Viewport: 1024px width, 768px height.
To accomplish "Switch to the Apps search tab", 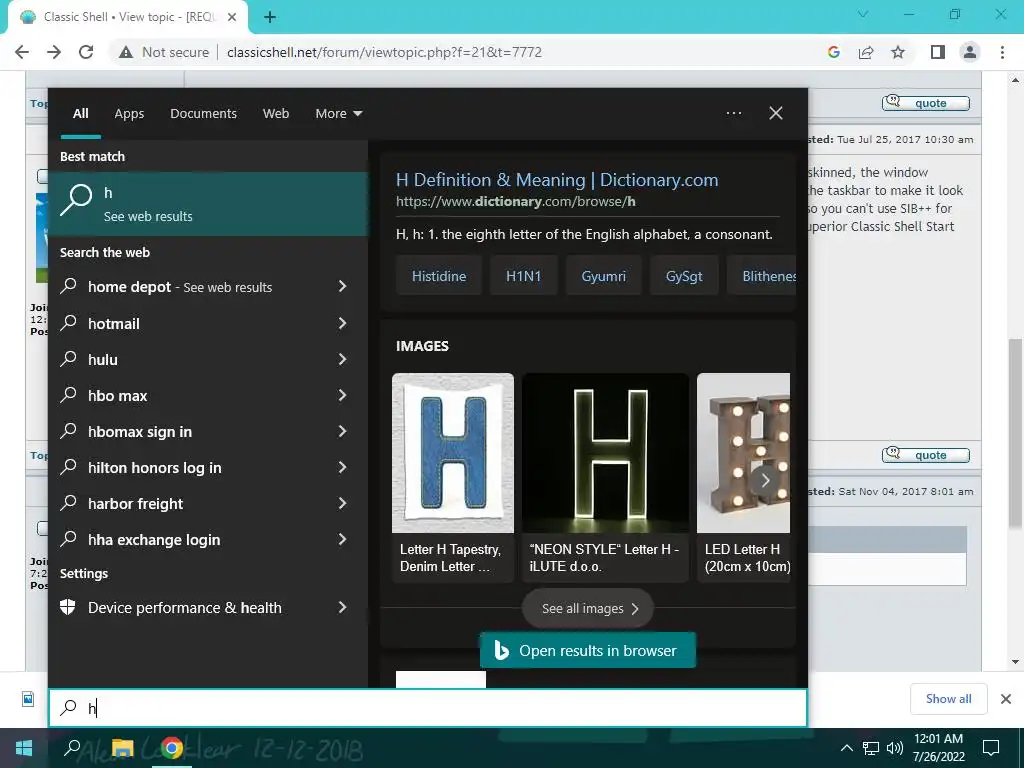I will [x=129, y=114].
